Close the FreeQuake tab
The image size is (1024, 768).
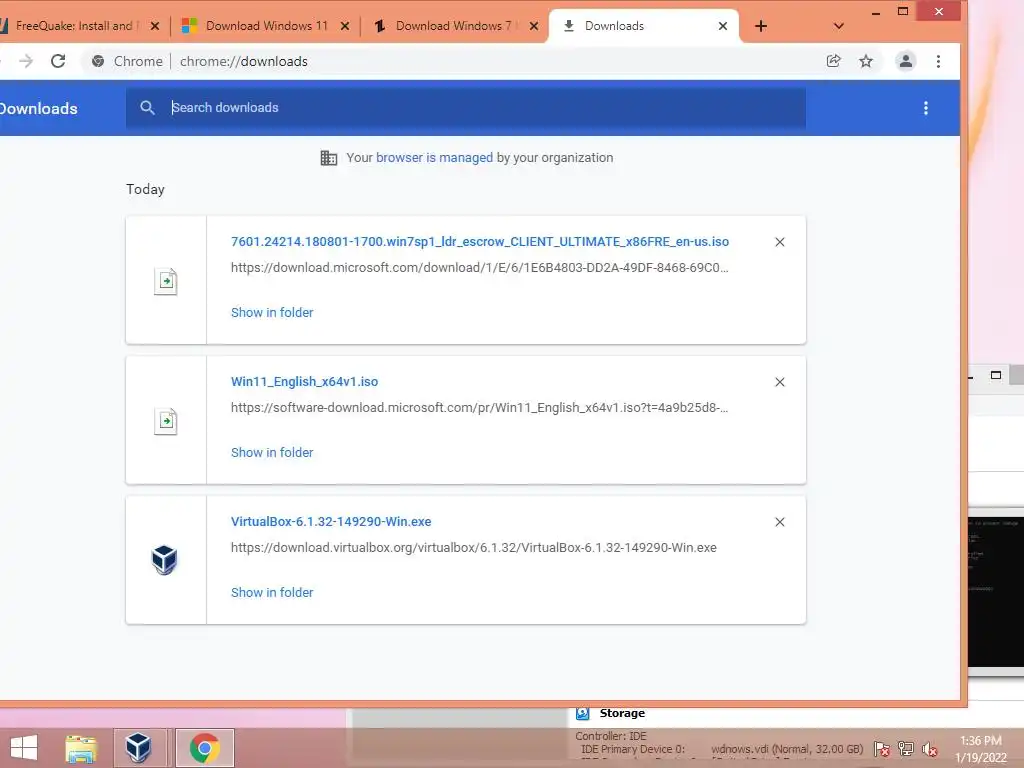pyautogui.click(x=155, y=26)
